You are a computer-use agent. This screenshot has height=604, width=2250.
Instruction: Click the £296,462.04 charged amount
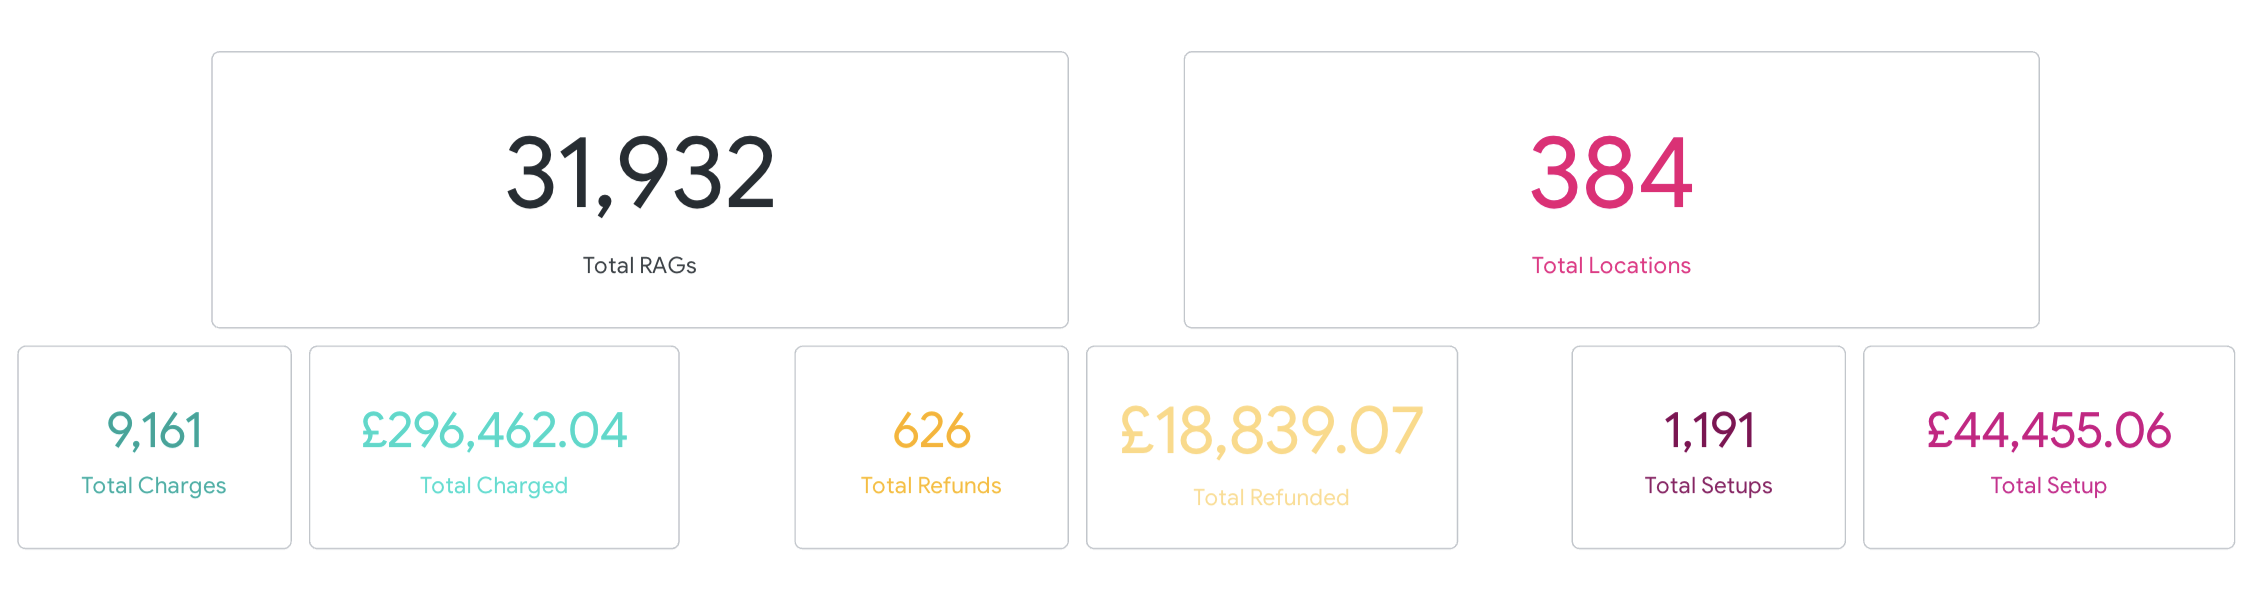pyautogui.click(x=494, y=431)
